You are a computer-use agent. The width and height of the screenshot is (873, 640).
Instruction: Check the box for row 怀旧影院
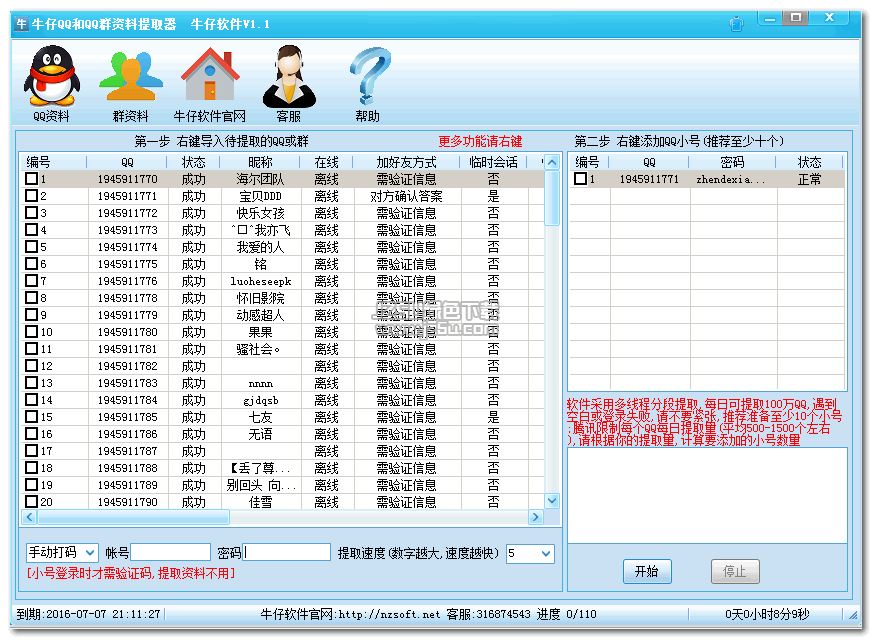[x=32, y=298]
